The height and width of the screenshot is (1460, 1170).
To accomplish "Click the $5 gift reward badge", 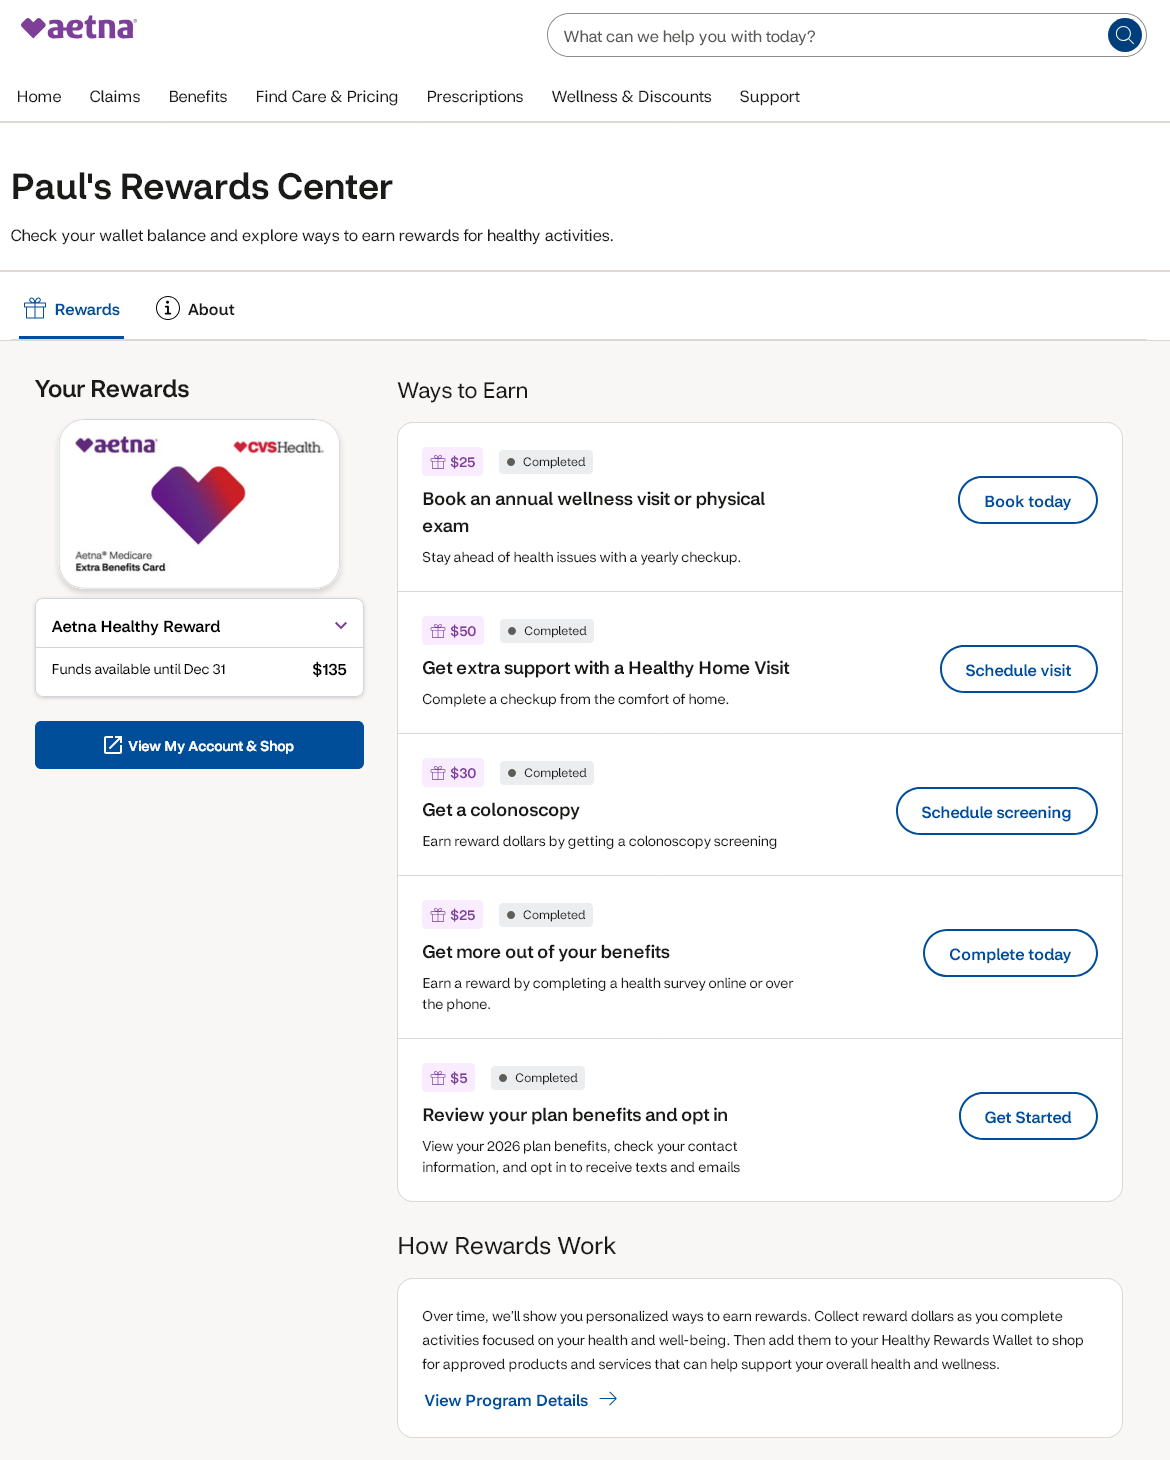I will pos(449,1078).
